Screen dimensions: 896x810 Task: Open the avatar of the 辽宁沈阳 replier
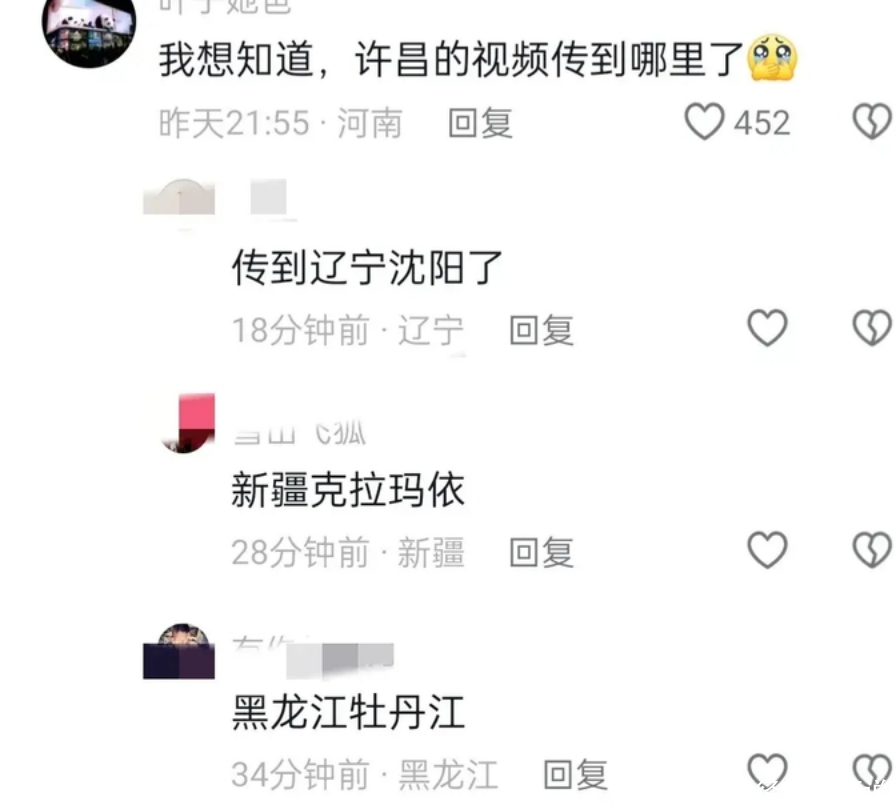pos(179,199)
